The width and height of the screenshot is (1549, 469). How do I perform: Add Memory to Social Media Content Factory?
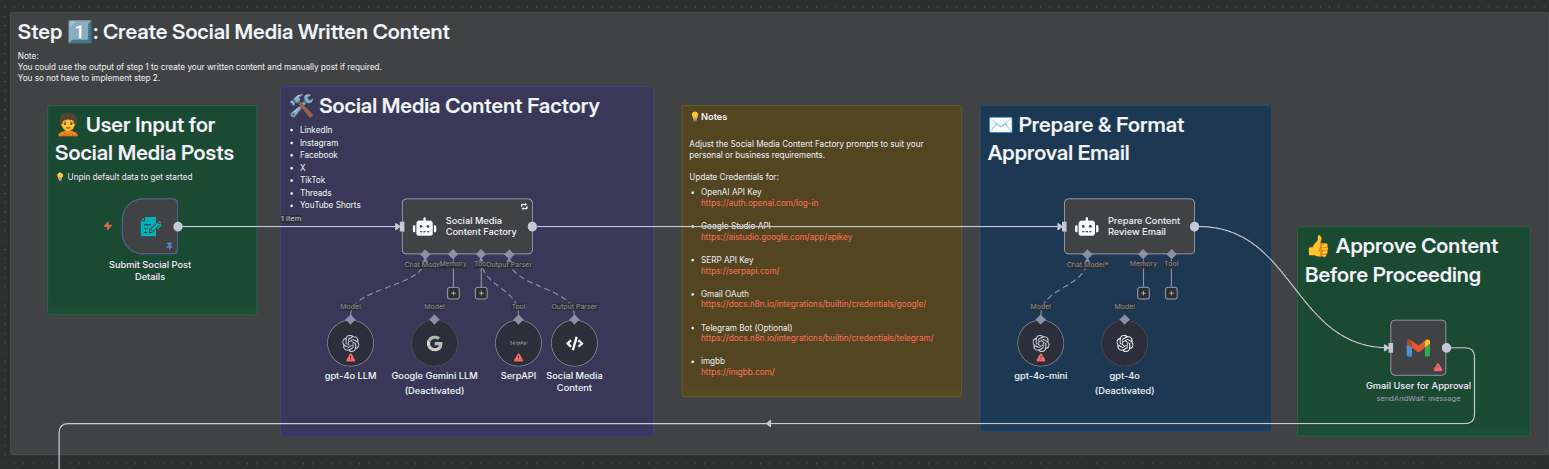click(x=453, y=293)
